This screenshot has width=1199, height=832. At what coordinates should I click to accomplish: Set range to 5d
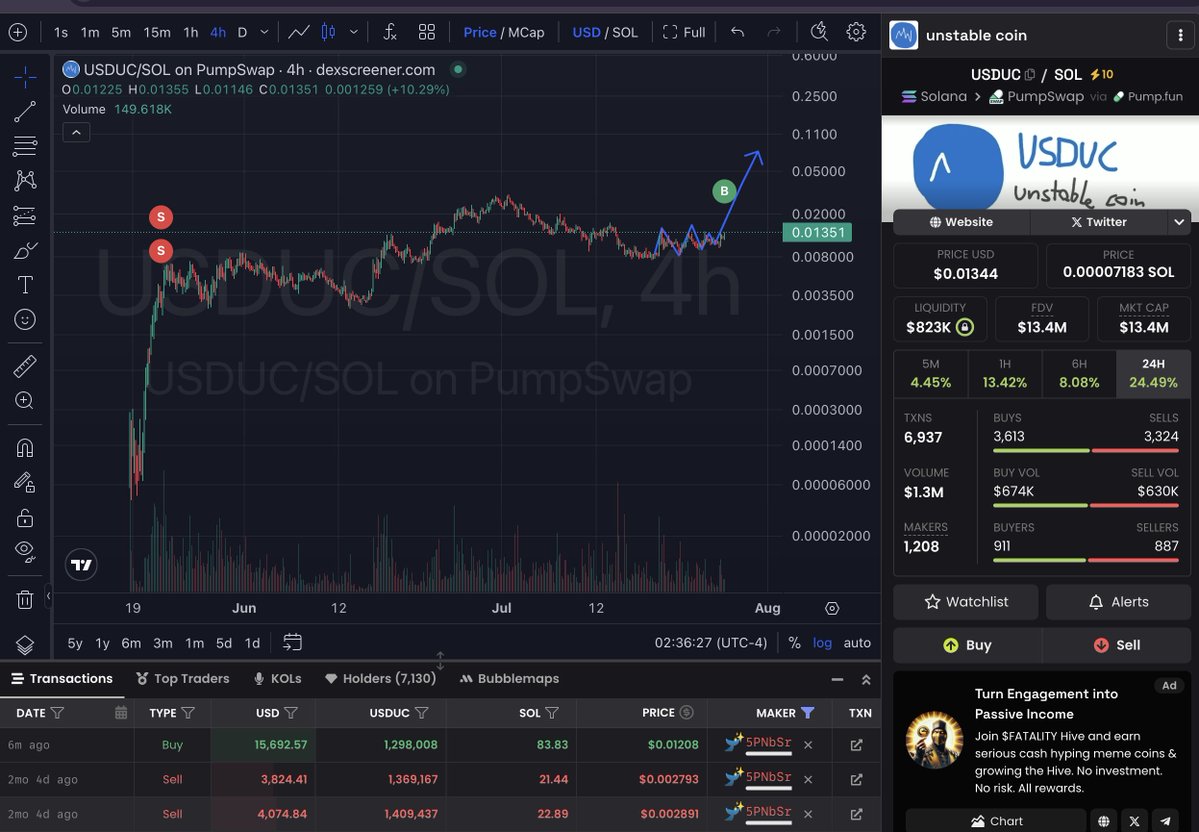click(x=223, y=643)
